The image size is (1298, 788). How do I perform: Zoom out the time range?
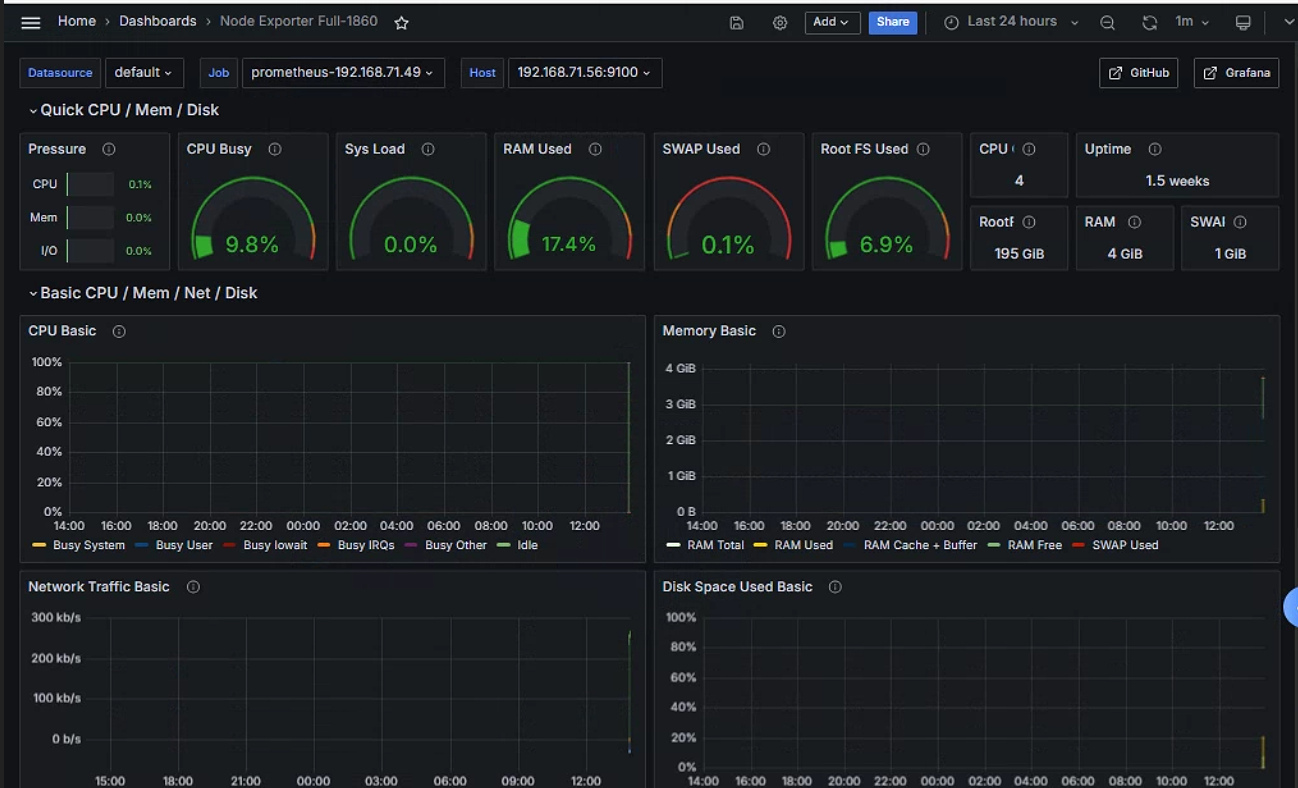coord(1107,22)
